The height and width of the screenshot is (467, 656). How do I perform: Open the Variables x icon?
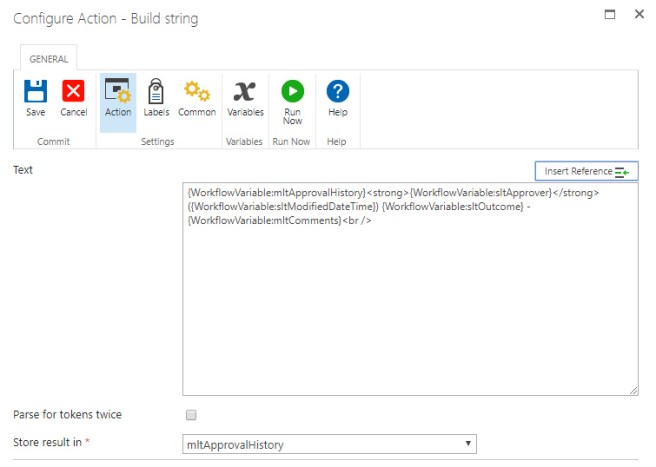tap(245, 91)
